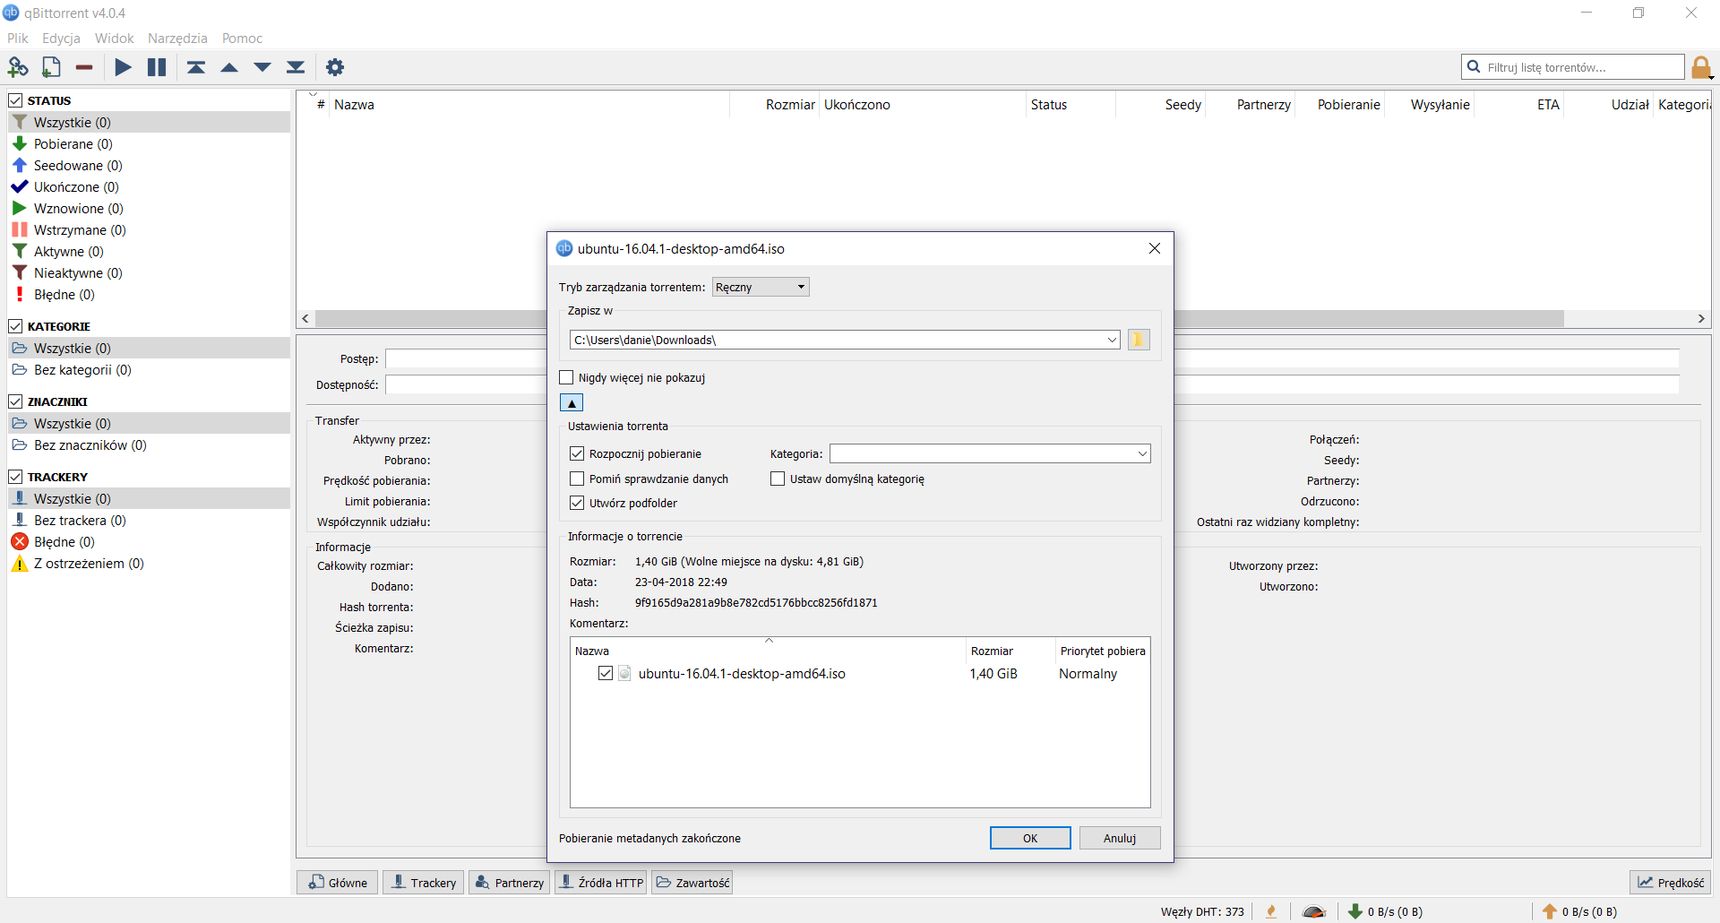Open the save path dropdown
The height and width of the screenshot is (923, 1720).
tap(1112, 340)
